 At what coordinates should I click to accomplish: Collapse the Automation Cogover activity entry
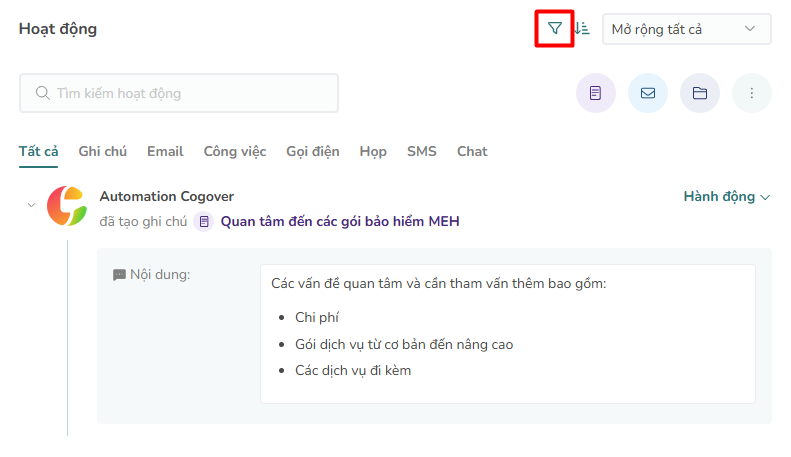pyautogui.click(x=31, y=205)
